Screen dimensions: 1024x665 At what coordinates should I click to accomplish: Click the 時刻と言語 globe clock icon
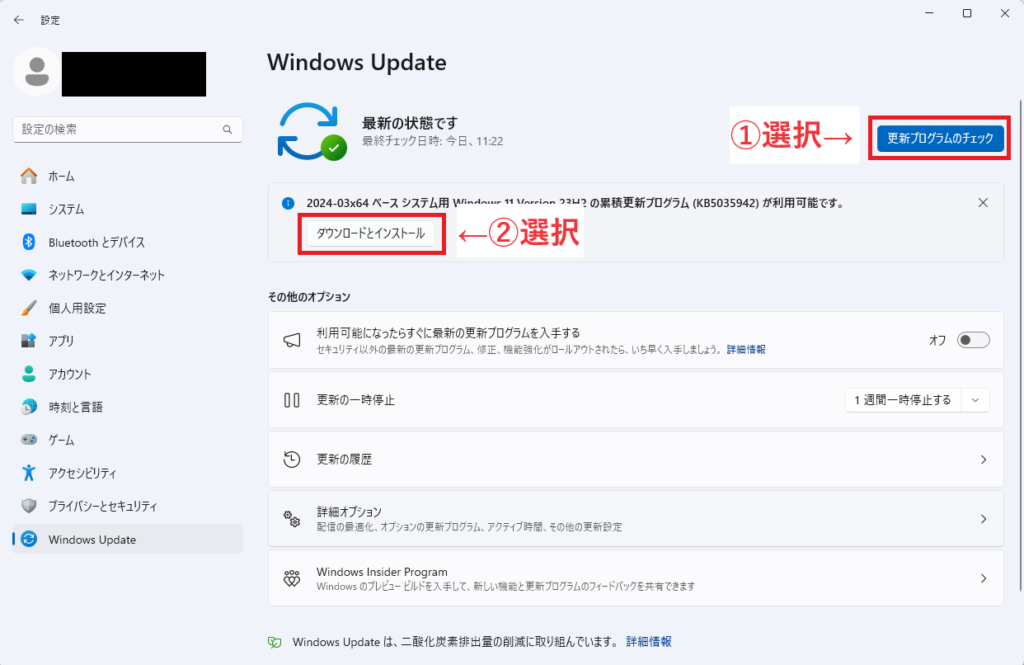coord(29,406)
